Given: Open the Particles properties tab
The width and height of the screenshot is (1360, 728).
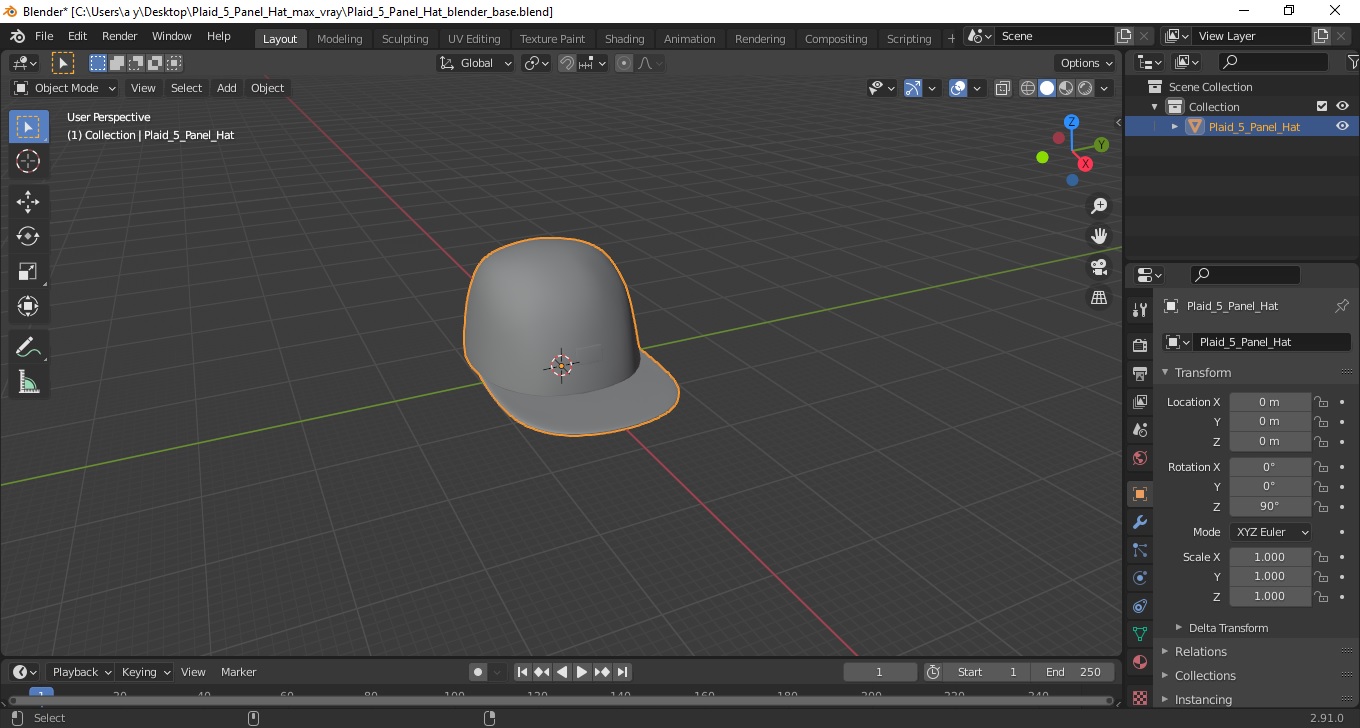Looking at the screenshot, I should point(1139,550).
